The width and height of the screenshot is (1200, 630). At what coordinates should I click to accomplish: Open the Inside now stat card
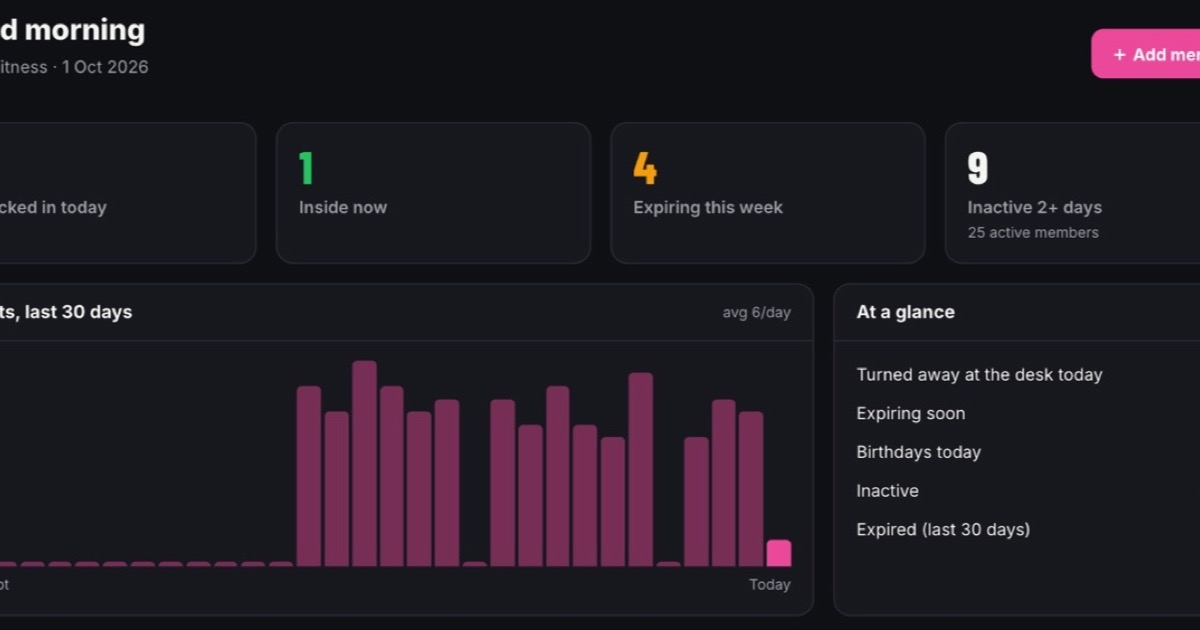[x=433, y=193]
